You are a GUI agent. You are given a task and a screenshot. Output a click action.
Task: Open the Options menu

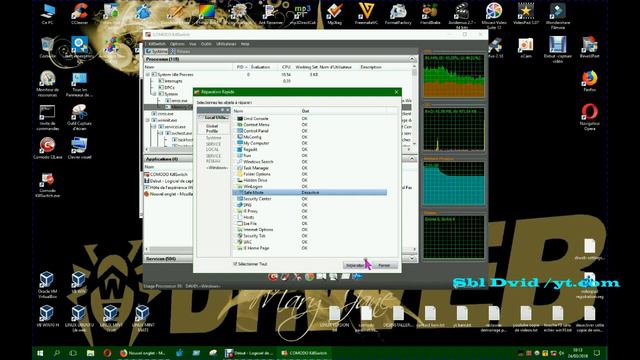177,44
